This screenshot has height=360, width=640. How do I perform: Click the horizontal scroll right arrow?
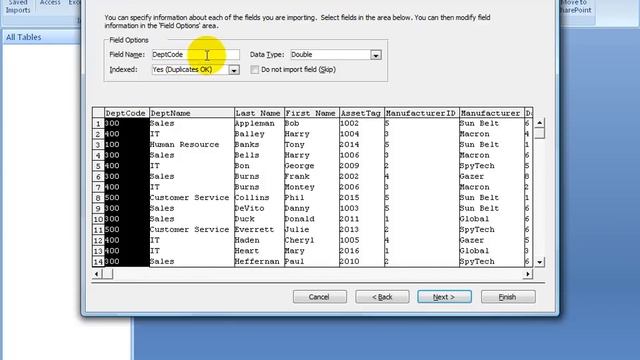click(x=528, y=274)
